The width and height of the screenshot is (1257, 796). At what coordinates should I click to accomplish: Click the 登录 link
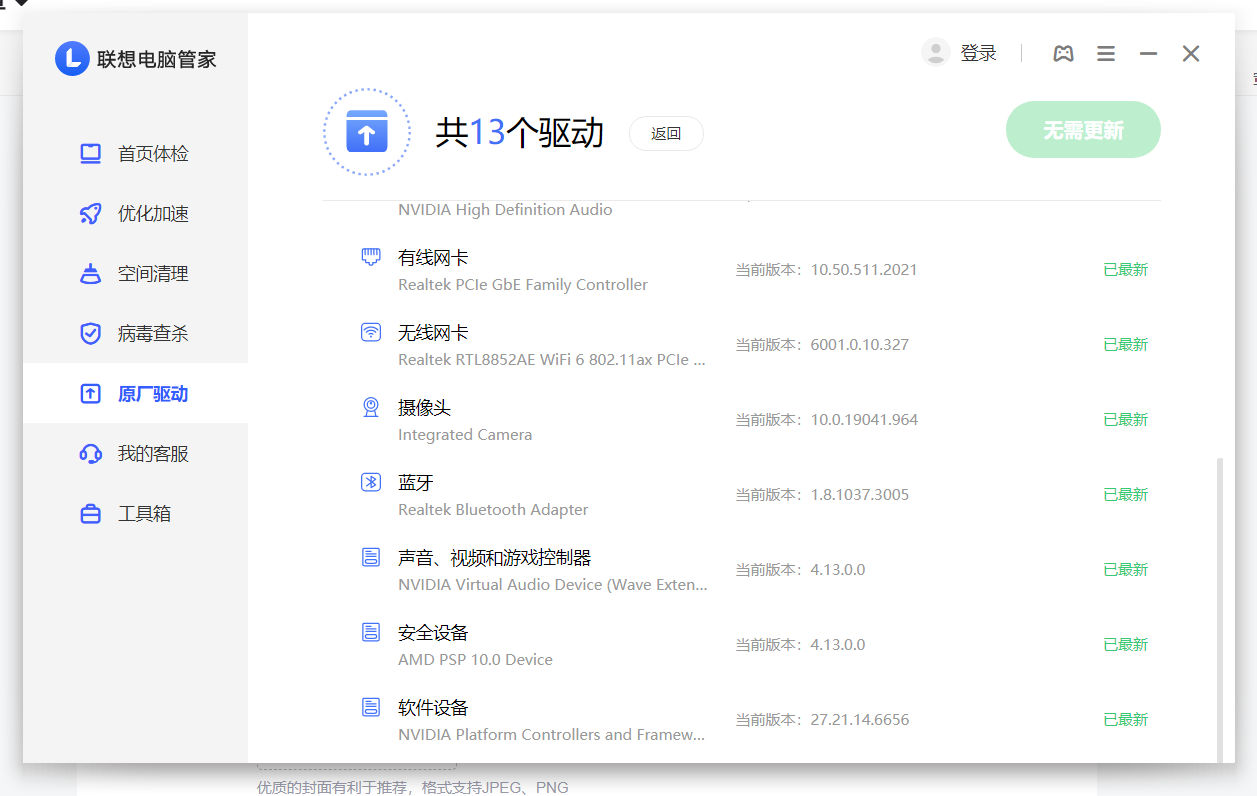(x=979, y=54)
